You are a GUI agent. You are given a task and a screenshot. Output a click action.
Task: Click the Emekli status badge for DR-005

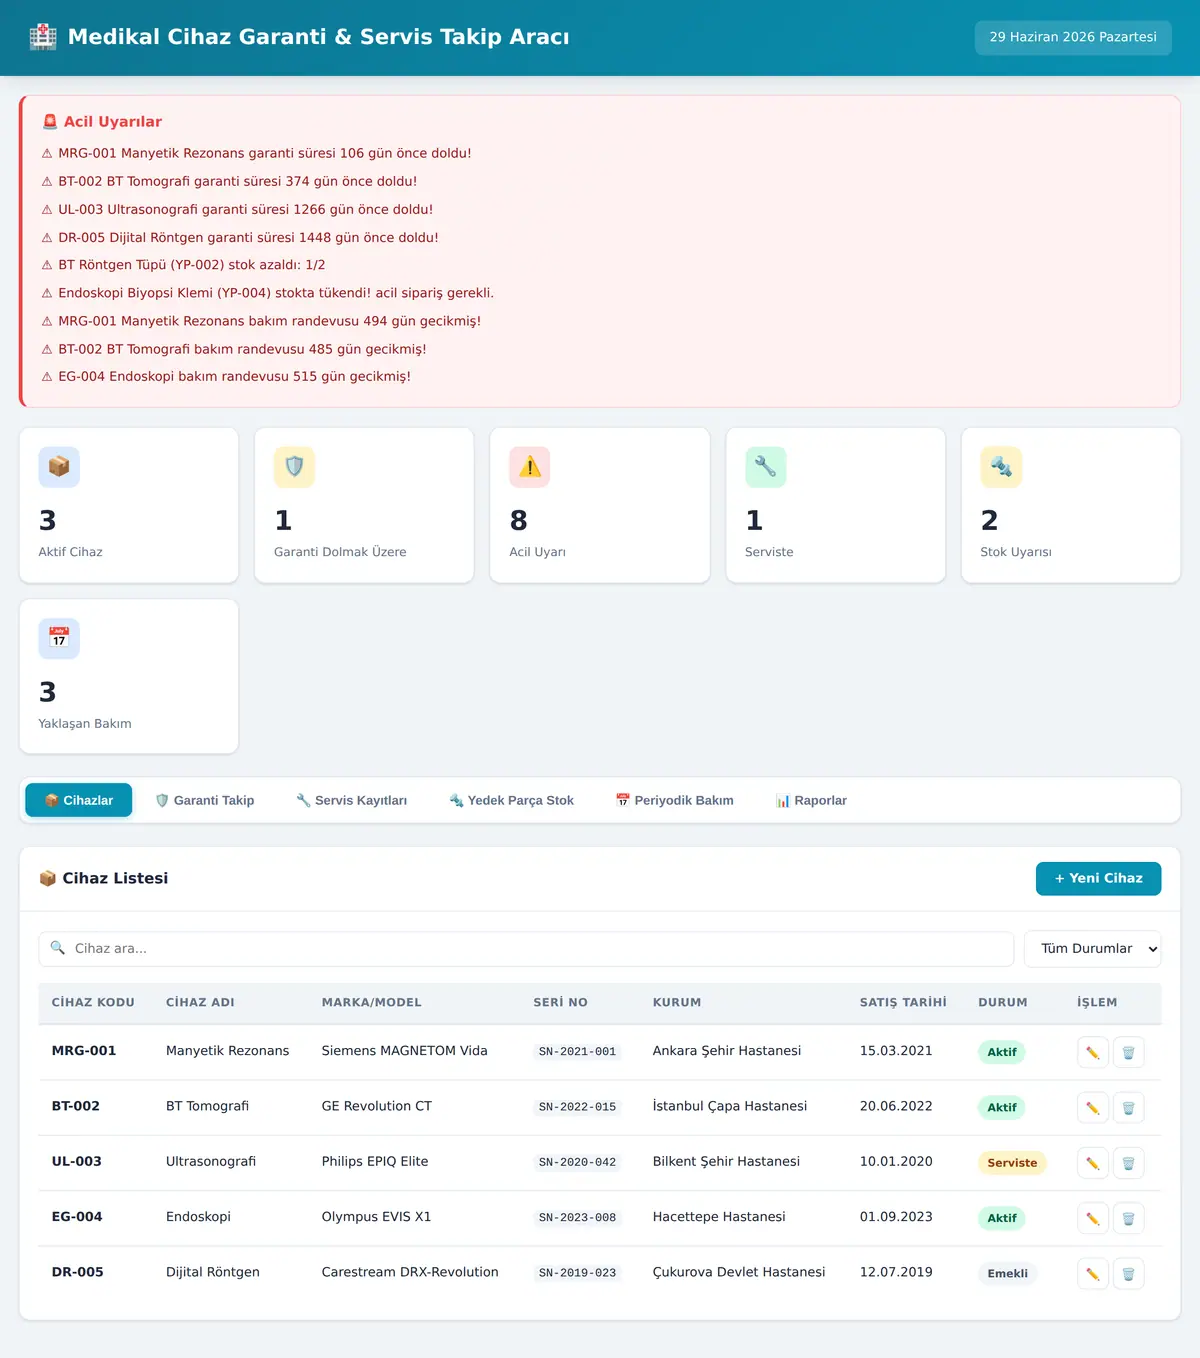click(1007, 1274)
